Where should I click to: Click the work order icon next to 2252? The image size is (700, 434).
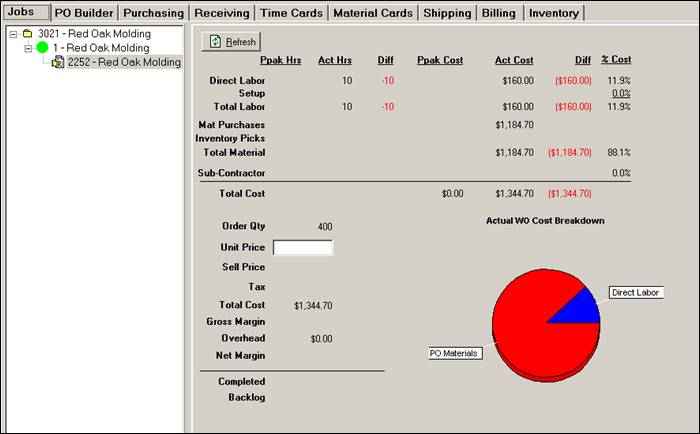(58, 62)
